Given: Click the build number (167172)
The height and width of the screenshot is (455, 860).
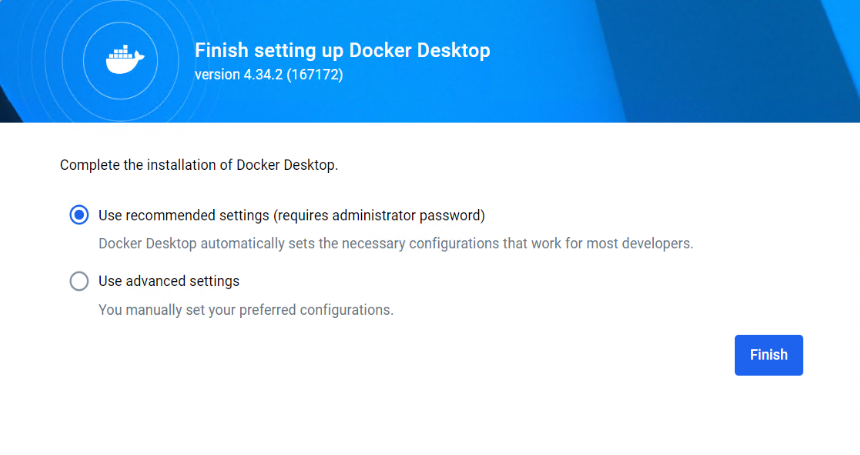Looking at the screenshot, I should tap(315, 75).
